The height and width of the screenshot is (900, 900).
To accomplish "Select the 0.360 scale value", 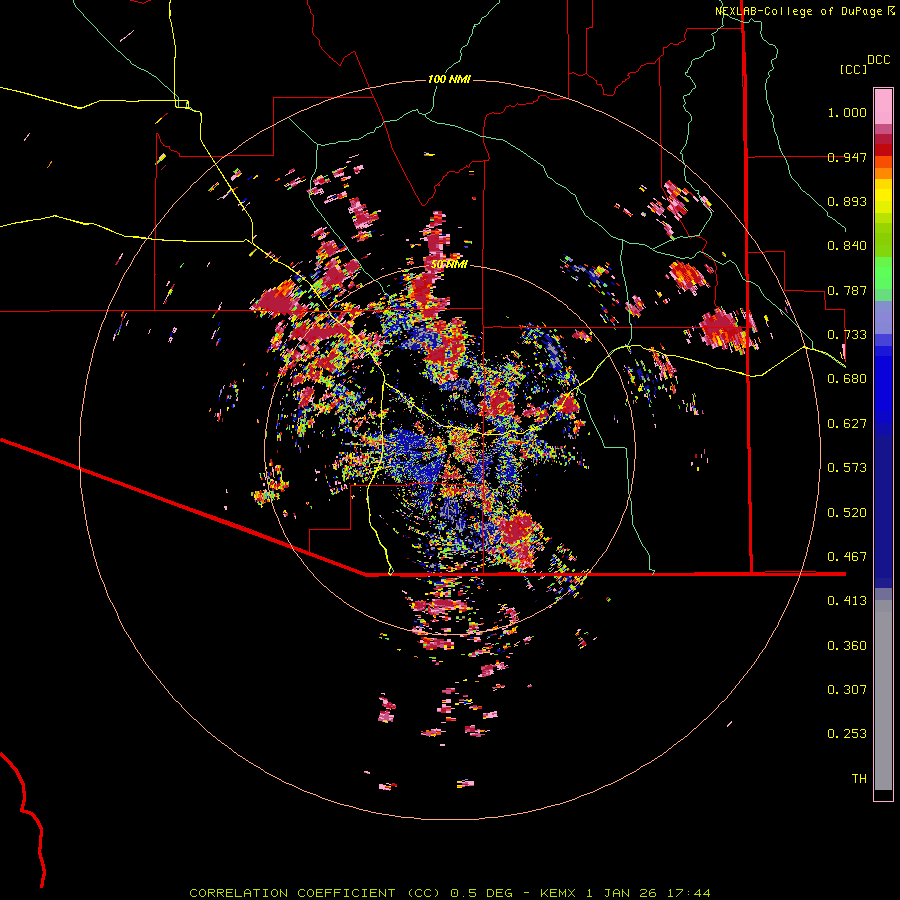I will point(847,646).
